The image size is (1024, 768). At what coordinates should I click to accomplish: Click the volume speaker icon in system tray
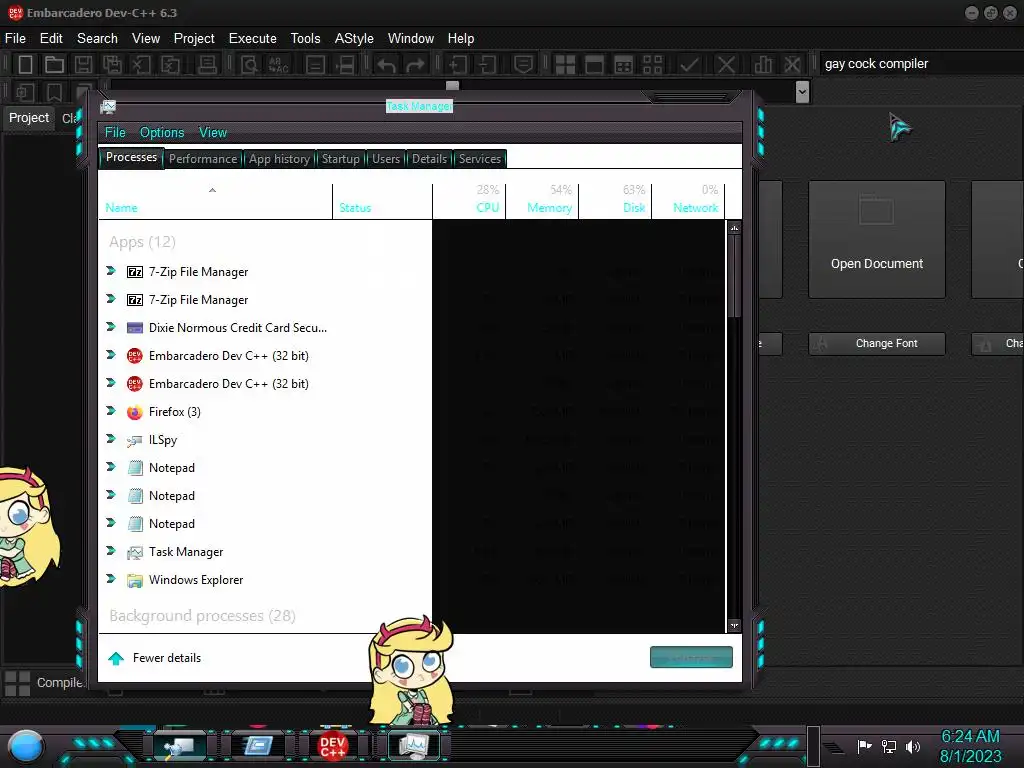(913, 746)
